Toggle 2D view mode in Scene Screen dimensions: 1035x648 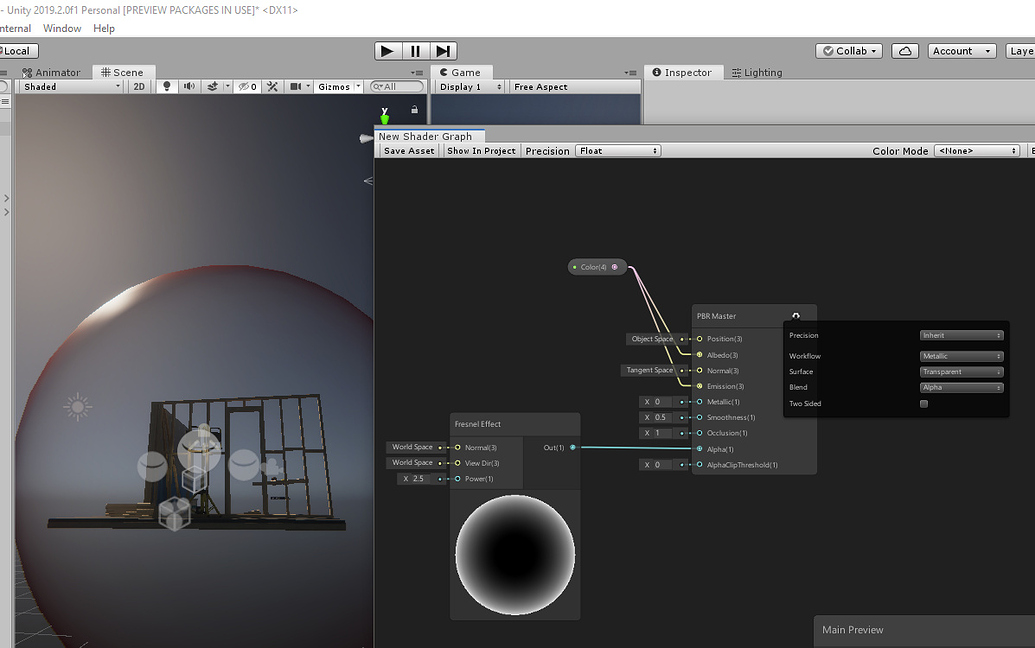(139, 86)
